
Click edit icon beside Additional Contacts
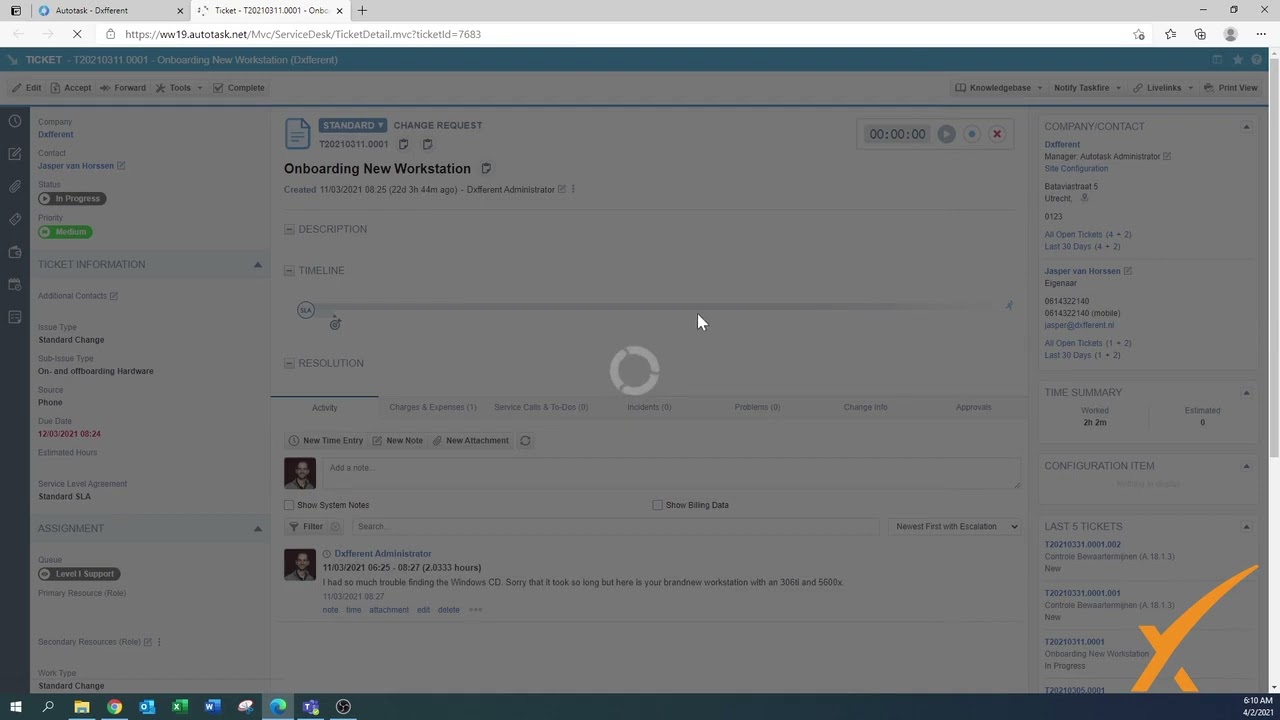click(114, 296)
